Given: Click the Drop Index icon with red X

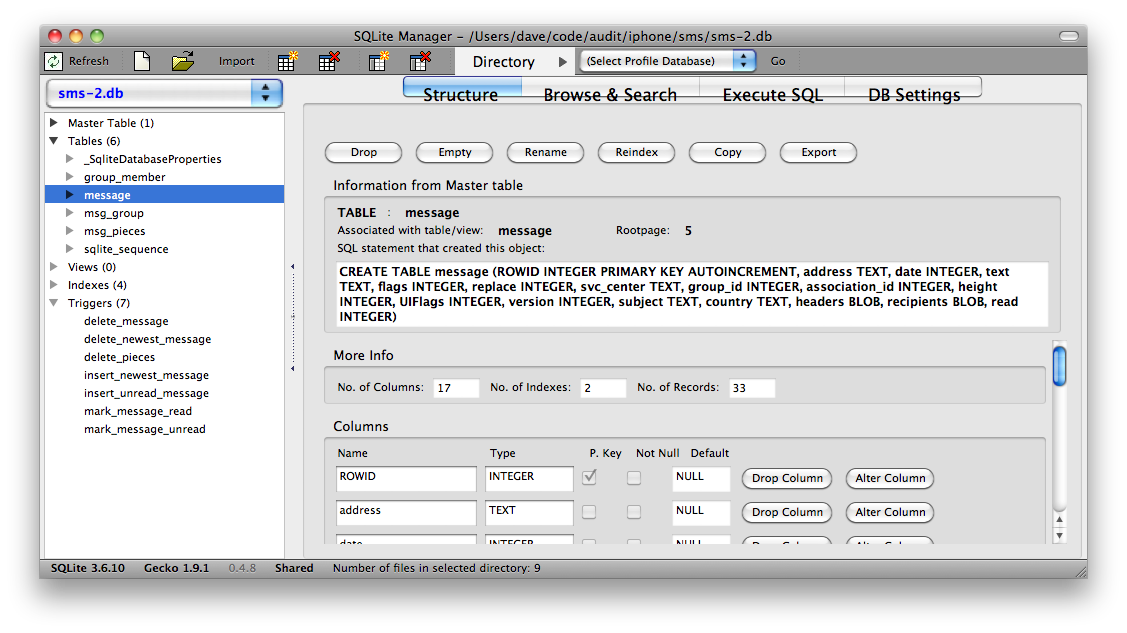Looking at the screenshot, I should tap(420, 61).
